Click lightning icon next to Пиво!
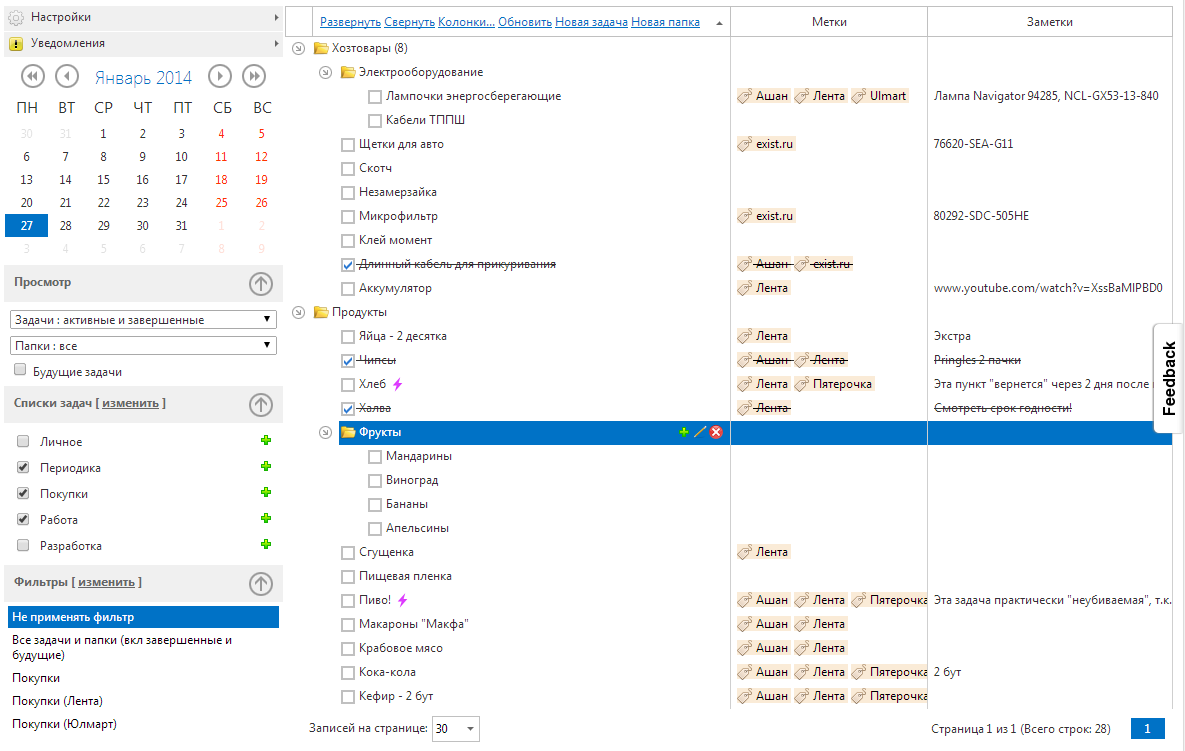This screenshot has width=1185, height=751. pyautogui.click(x=403, y=601)
